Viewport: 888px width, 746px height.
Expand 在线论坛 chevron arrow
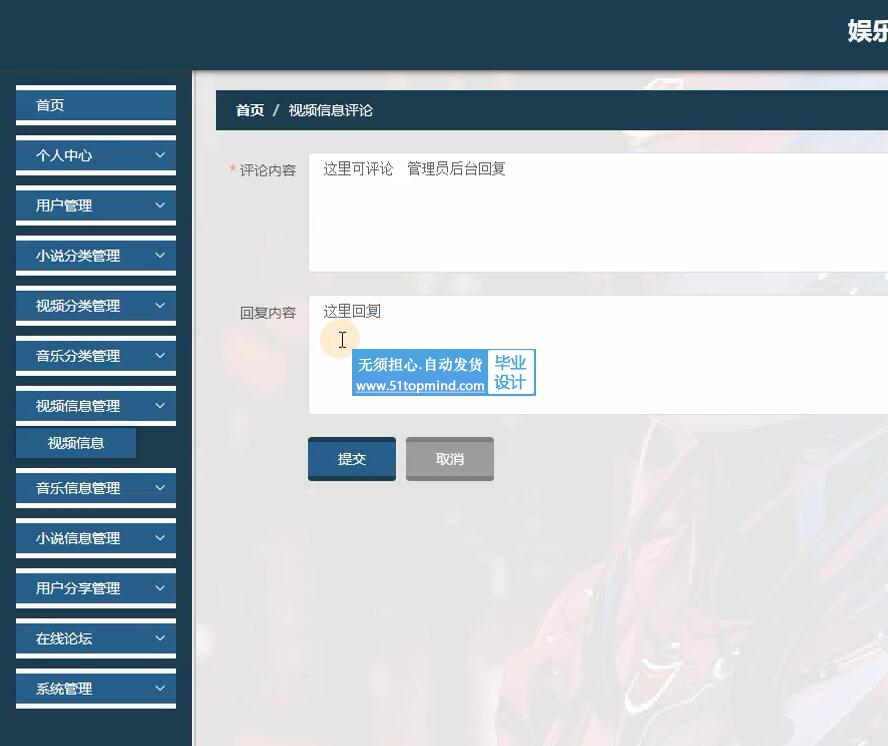[160, 638]
